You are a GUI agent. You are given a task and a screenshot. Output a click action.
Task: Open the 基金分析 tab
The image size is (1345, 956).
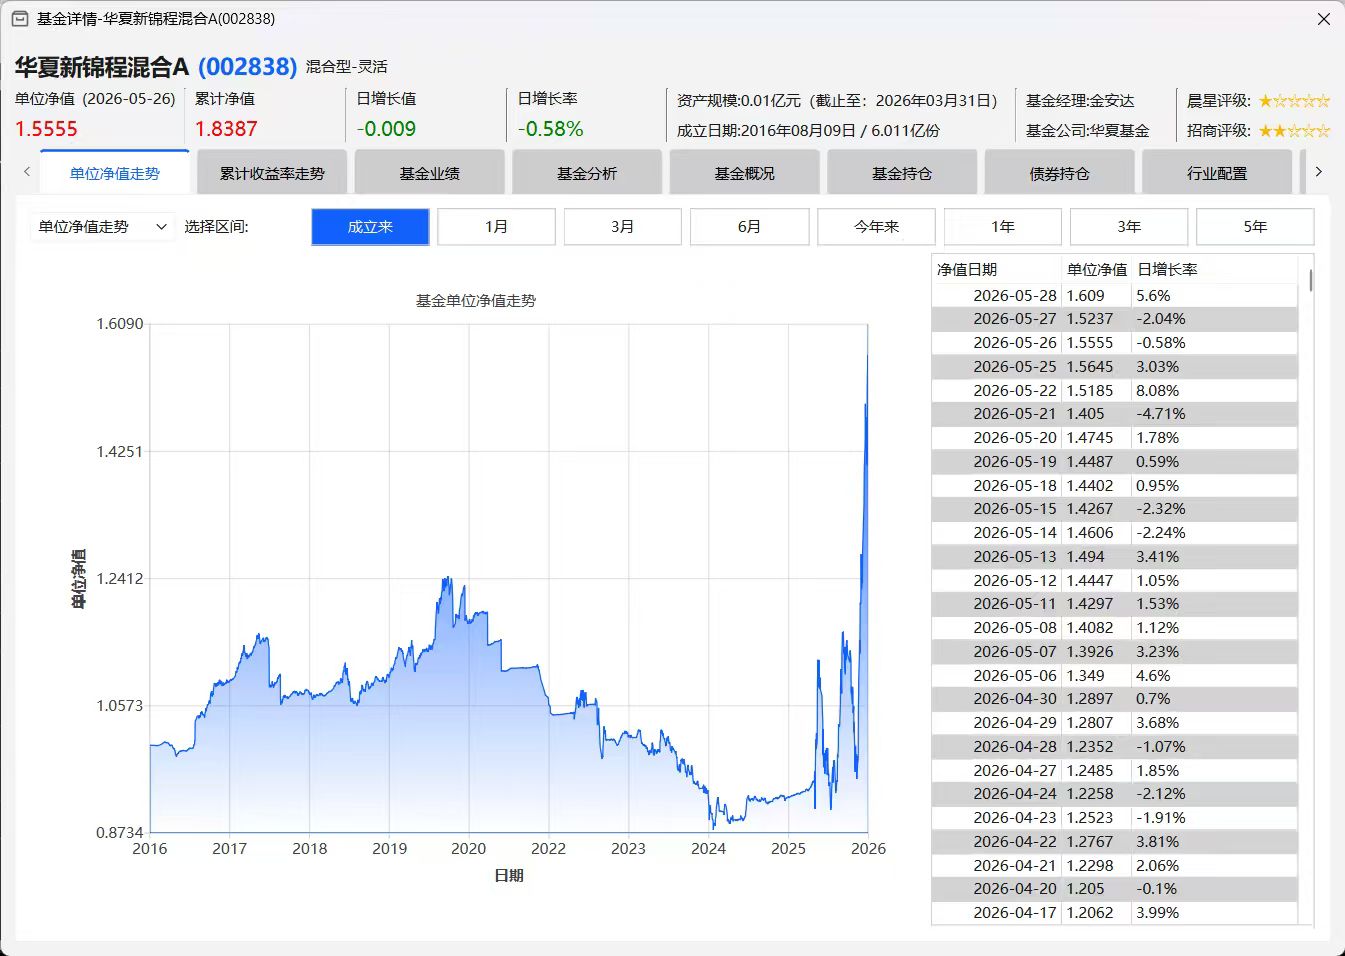coord(587,173)
